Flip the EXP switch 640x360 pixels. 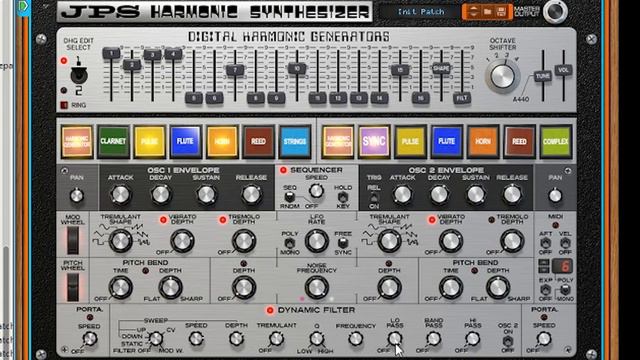(545, 290)
